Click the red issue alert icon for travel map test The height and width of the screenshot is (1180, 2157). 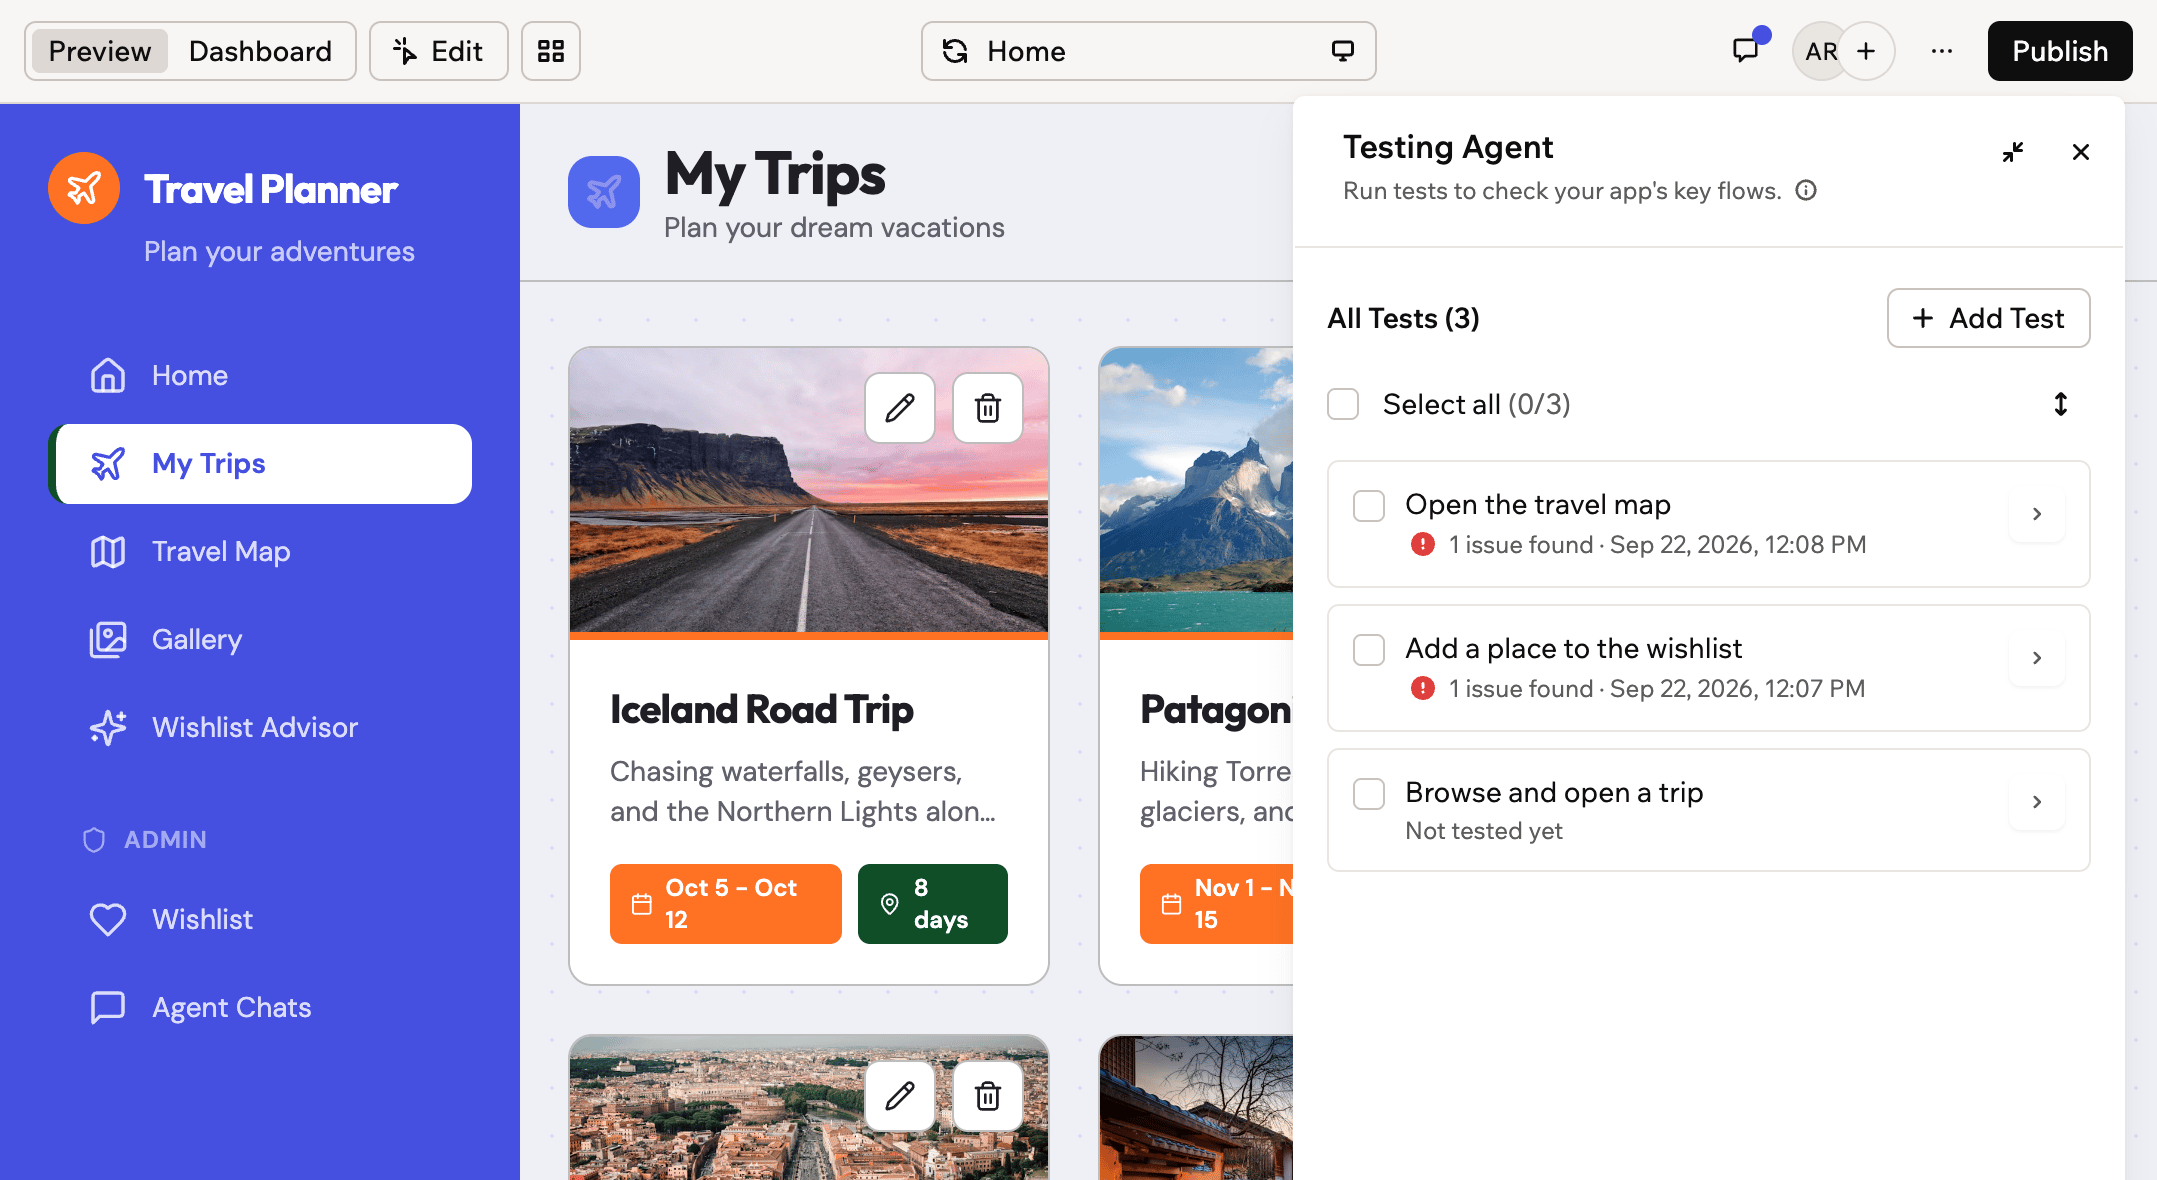[1422, 544]
